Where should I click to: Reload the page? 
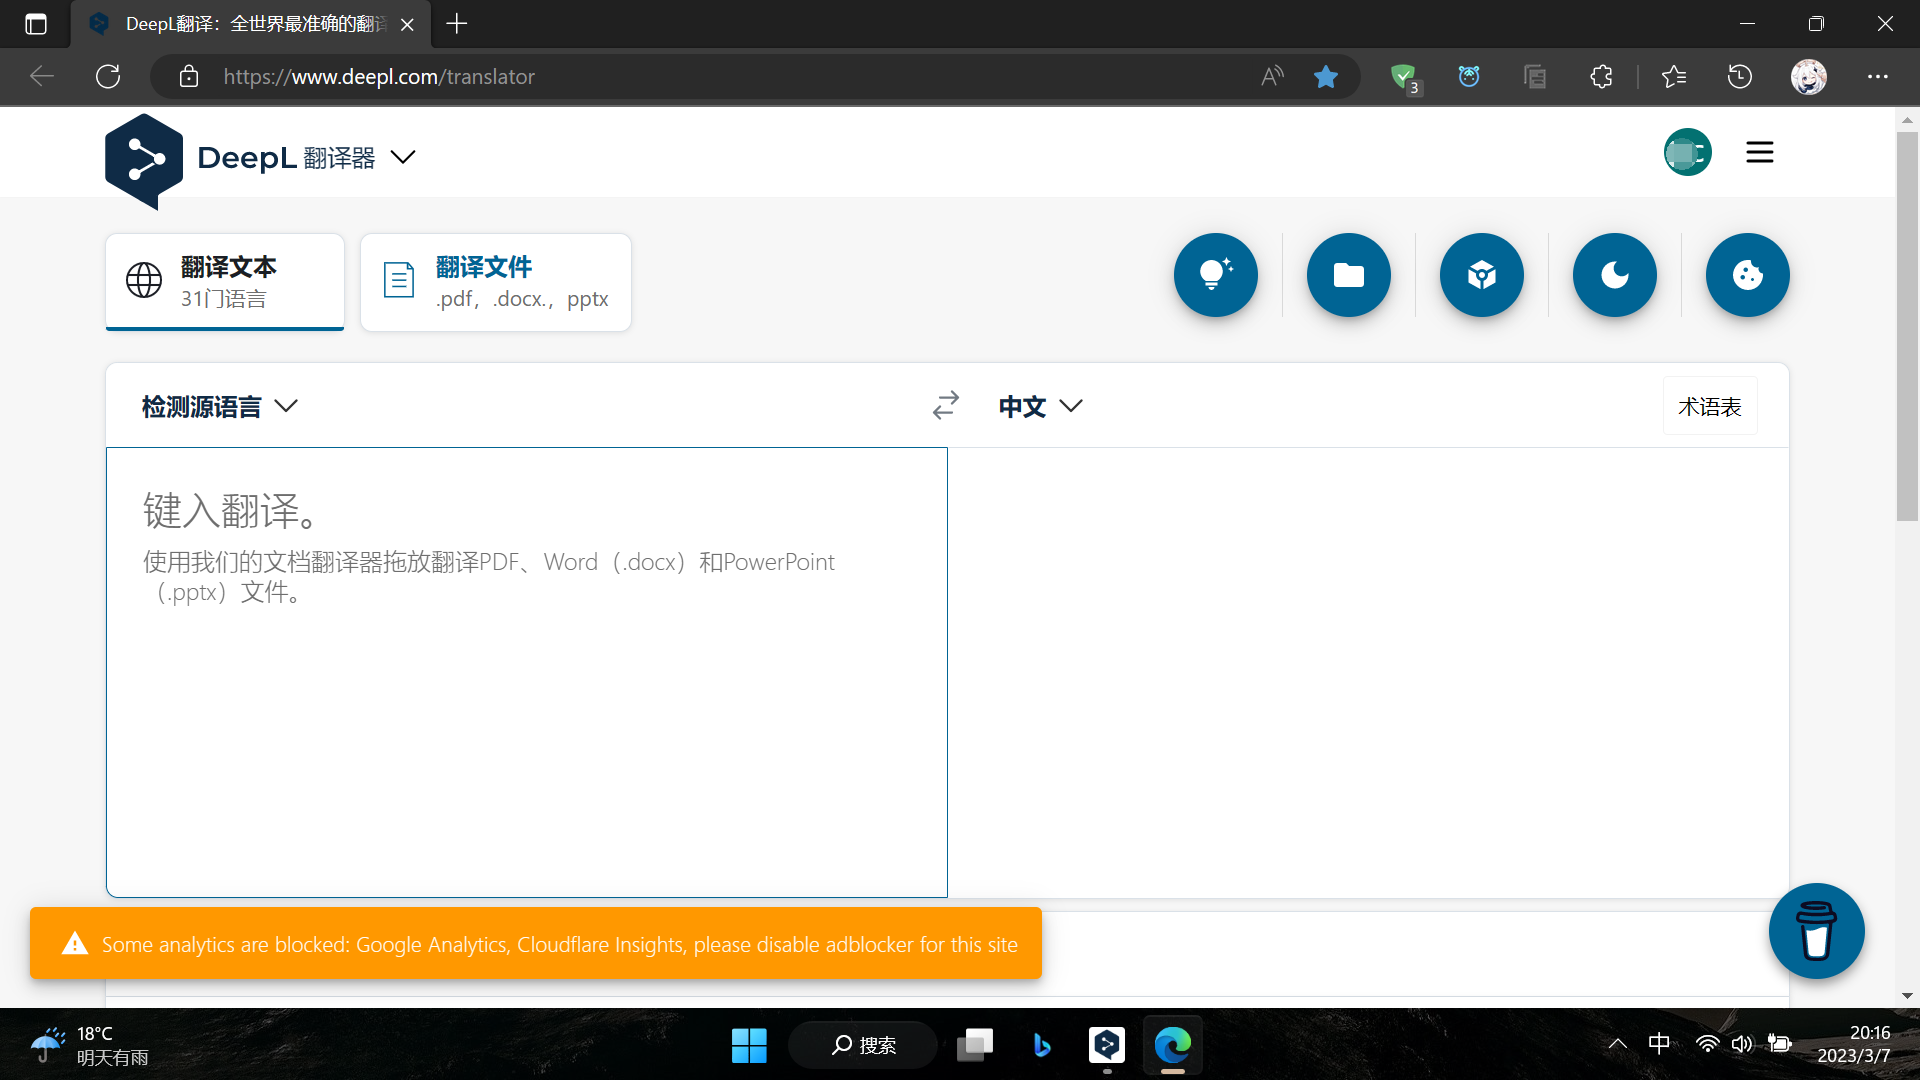[108, 76]
